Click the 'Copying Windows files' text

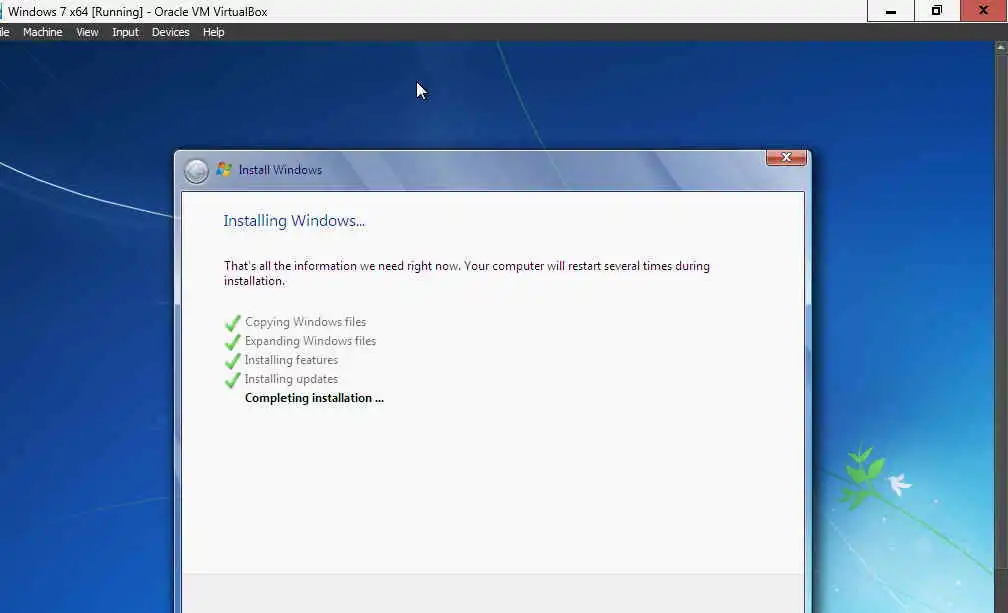point(305,322)
